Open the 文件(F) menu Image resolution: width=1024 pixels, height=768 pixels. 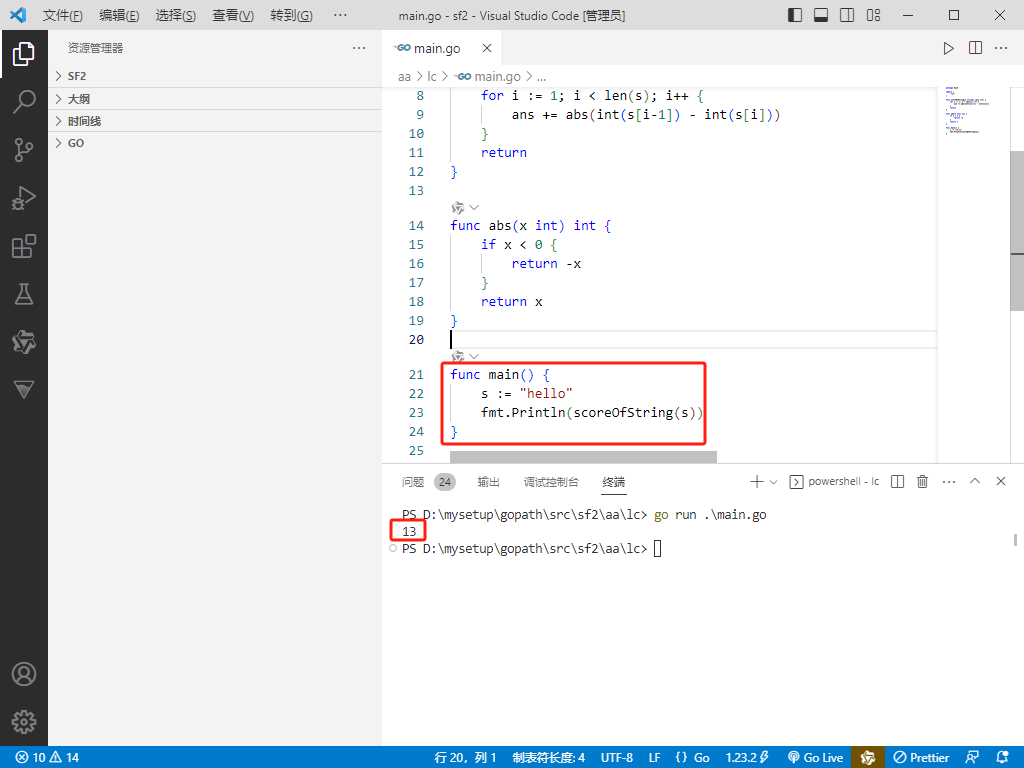coord(63,15)
